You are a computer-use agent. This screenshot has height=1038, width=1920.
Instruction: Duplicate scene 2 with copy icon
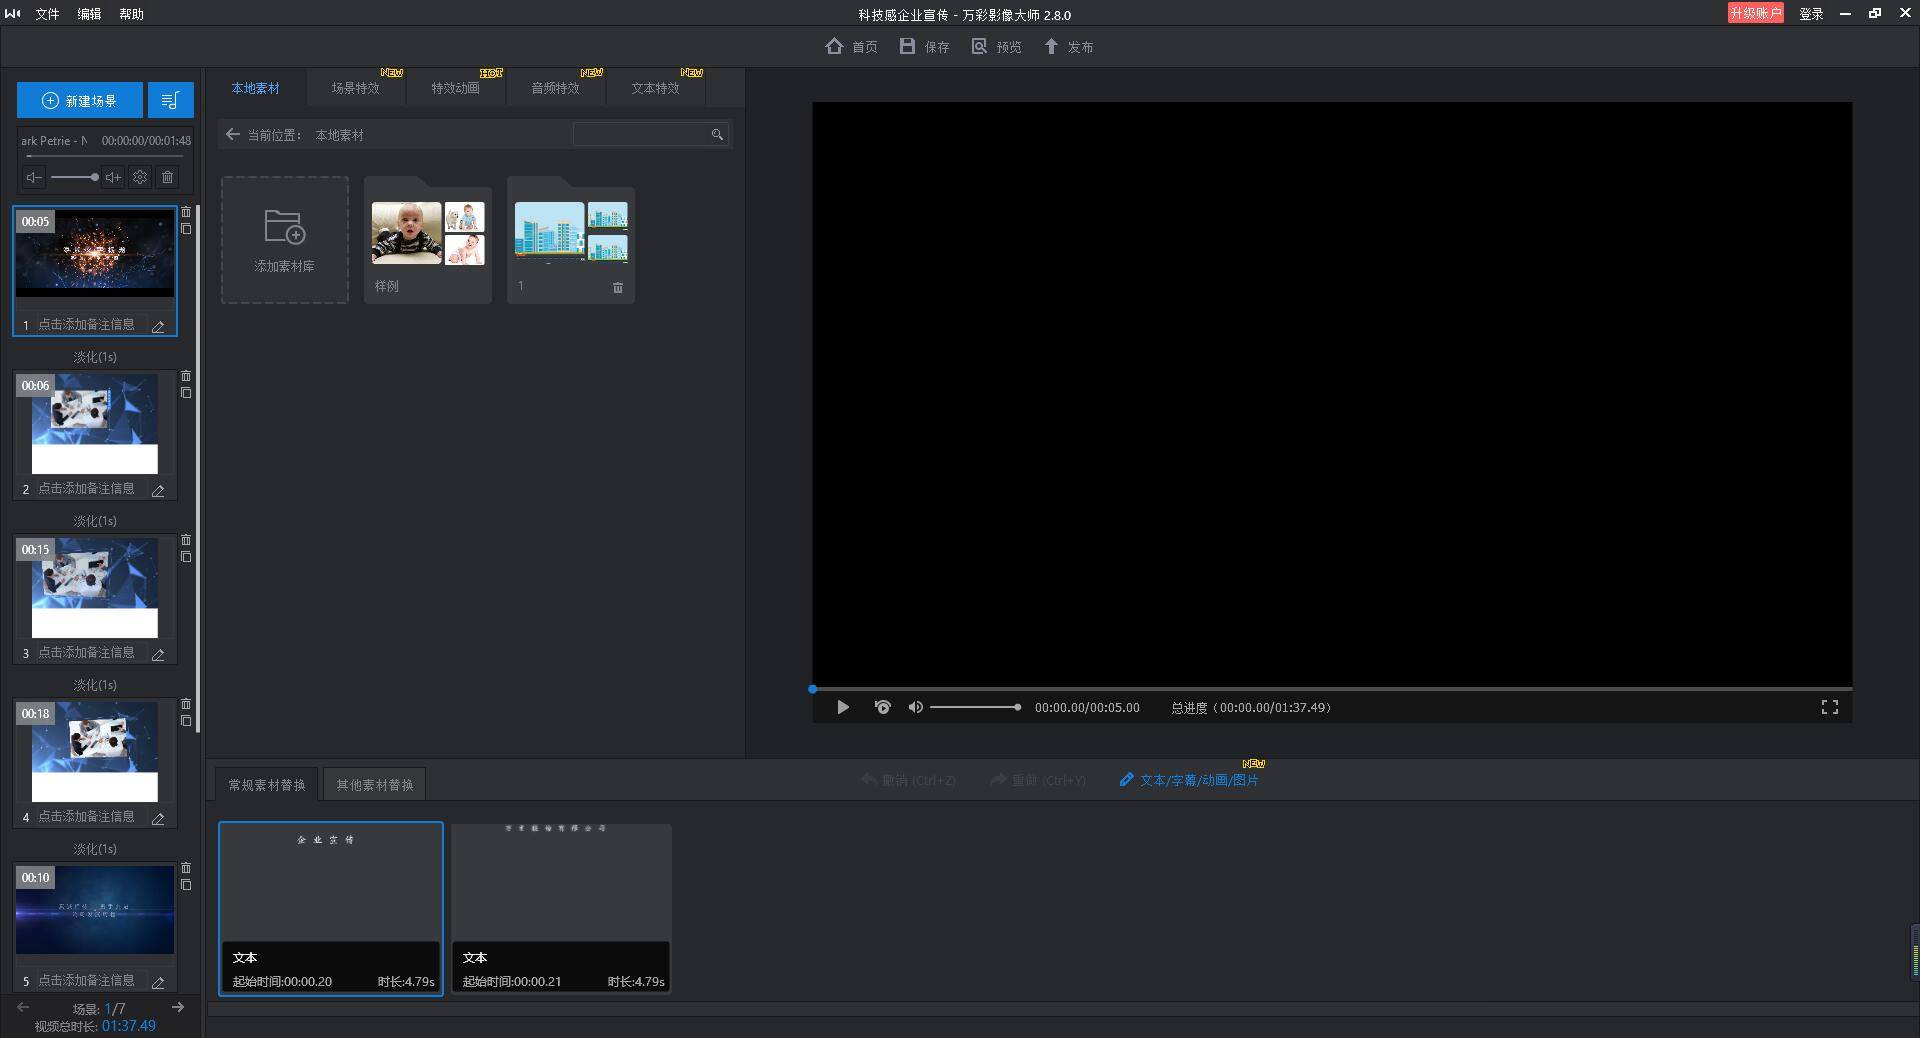pos(186,393)
